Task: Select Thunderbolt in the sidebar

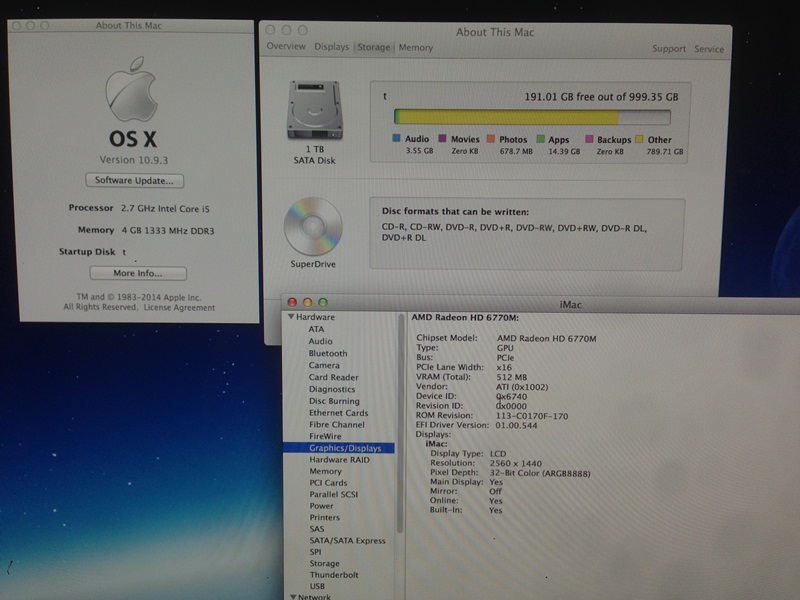Action: 334,575
